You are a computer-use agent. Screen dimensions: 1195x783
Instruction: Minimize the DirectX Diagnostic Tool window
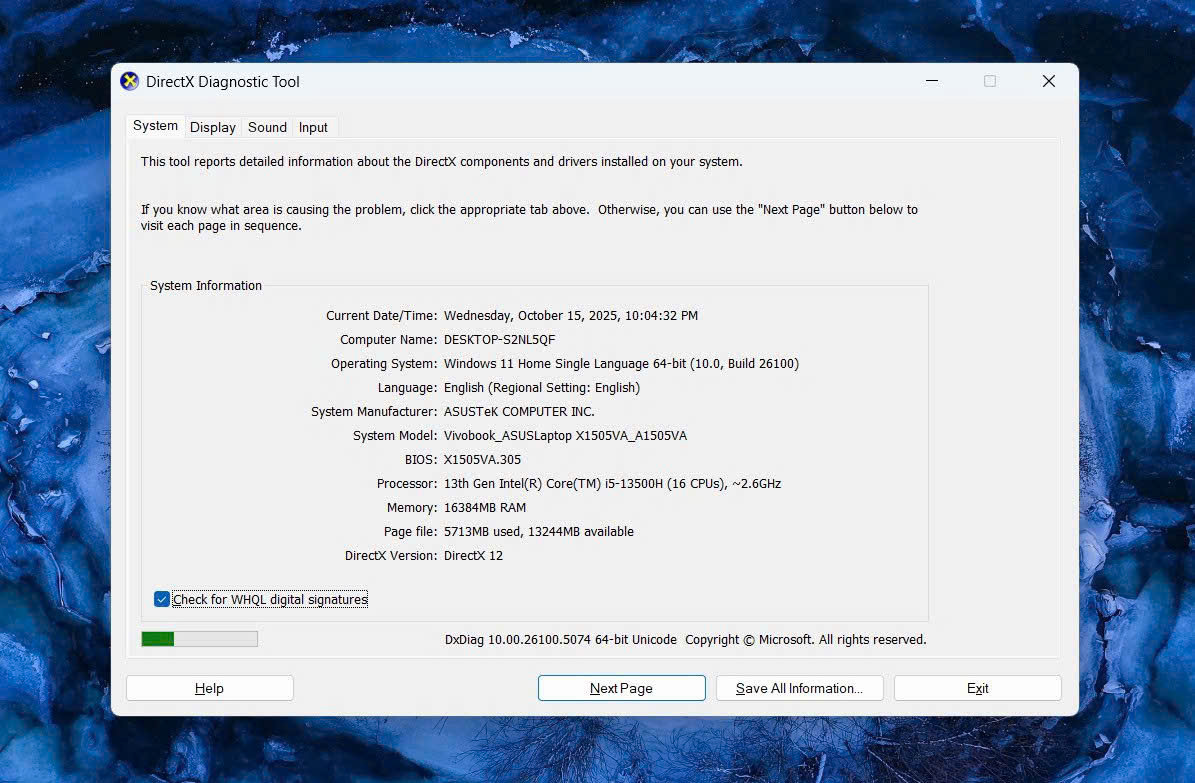tap(931, 82)
